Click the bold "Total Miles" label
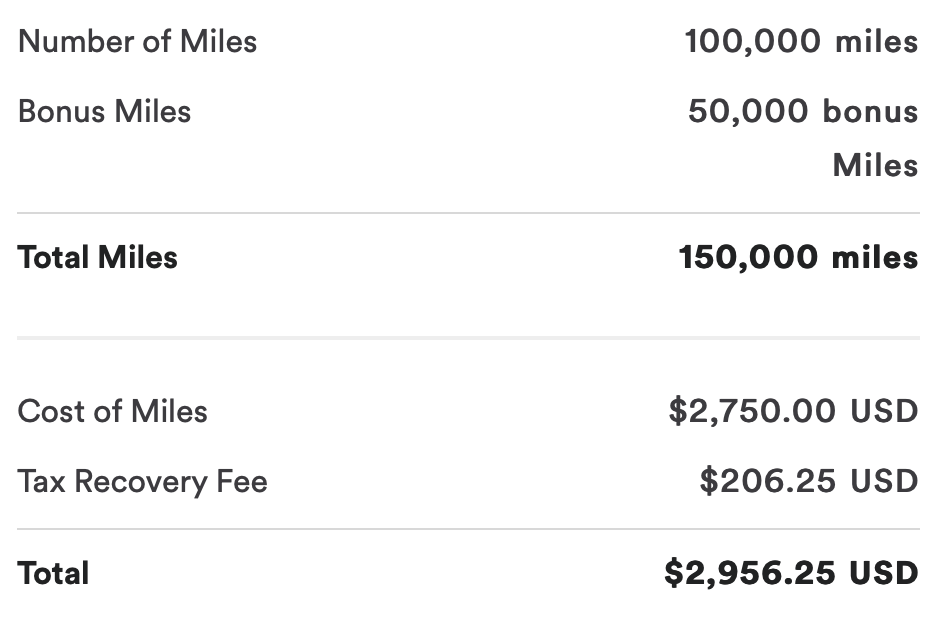Image resolution: width=946 pixels, height=630 pixels. 97,258
